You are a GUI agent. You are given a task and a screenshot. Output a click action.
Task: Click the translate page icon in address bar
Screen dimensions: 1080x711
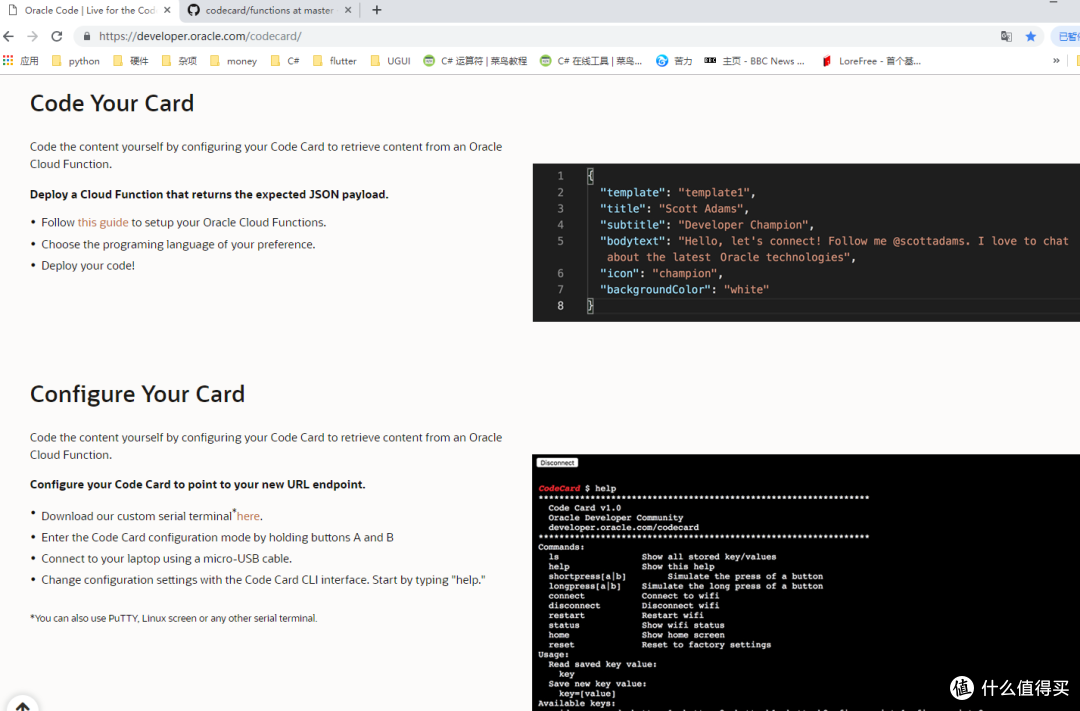click(x=1006, y=37)
